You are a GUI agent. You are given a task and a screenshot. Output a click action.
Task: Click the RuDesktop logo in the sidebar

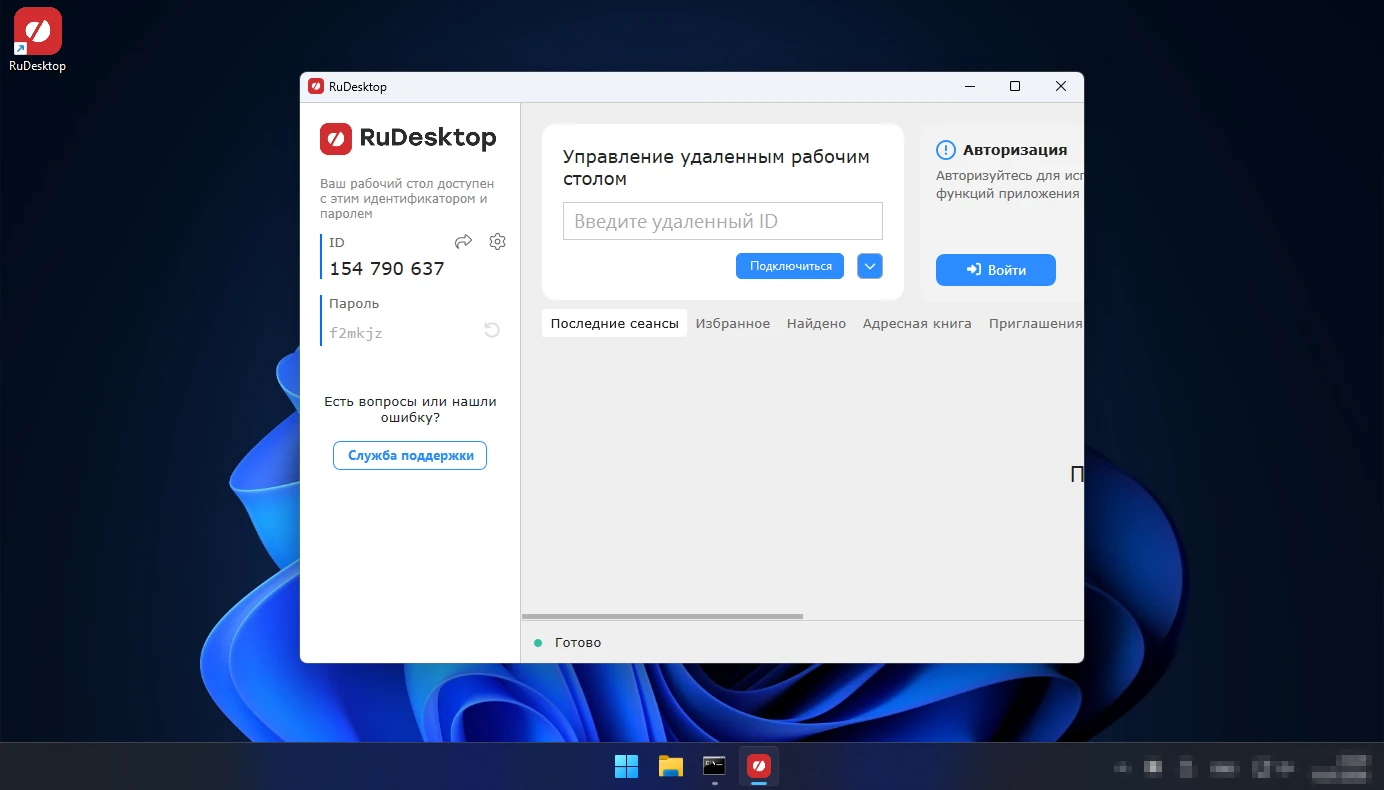point(408,138)
